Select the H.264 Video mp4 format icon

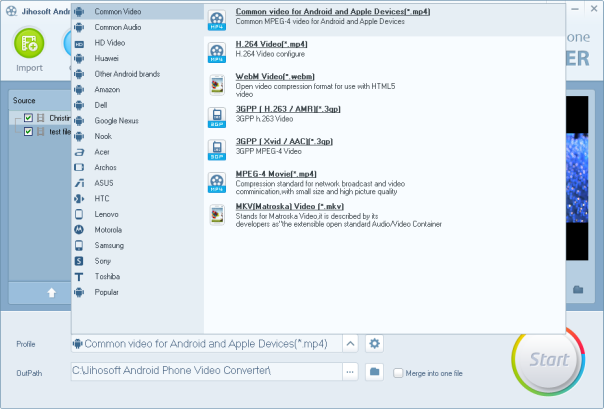pos(216,51)
